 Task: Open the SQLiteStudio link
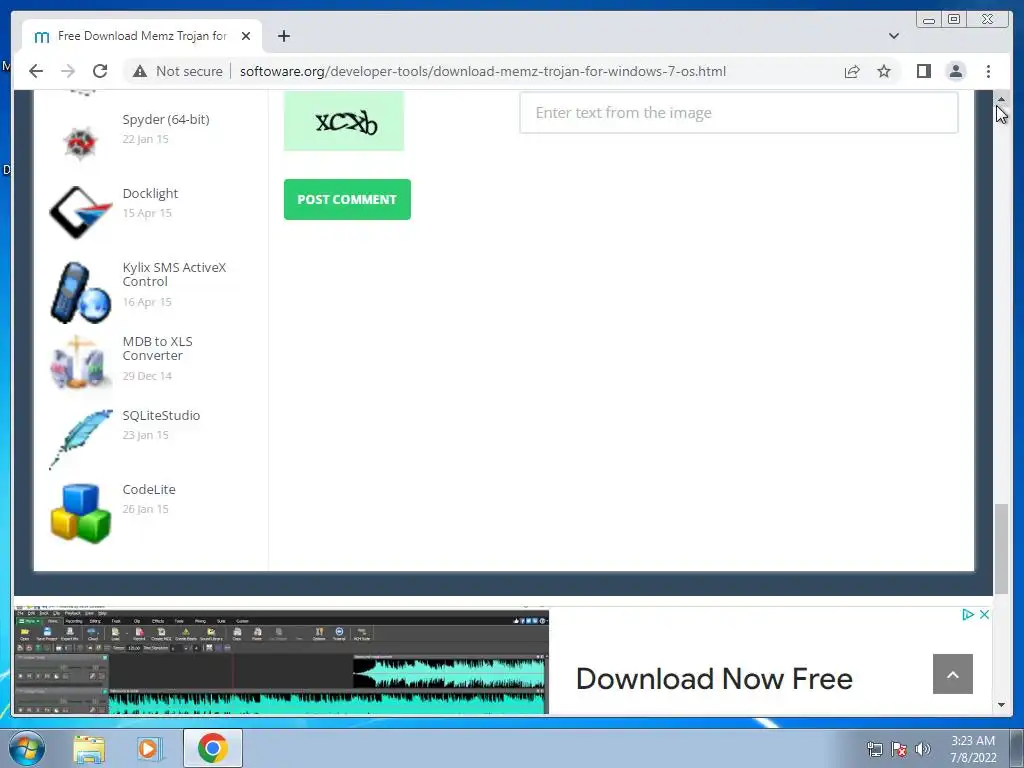[x=161, y=415]
